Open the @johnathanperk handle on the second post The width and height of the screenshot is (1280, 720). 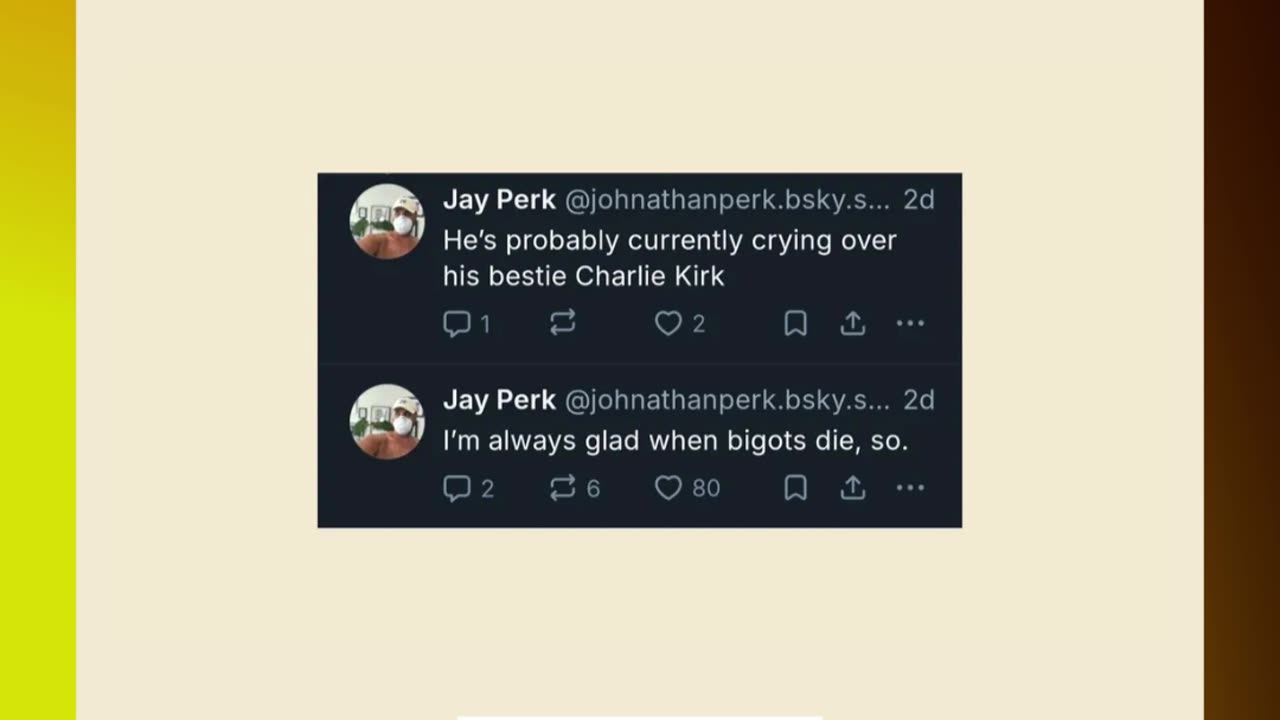click(727, 400)
